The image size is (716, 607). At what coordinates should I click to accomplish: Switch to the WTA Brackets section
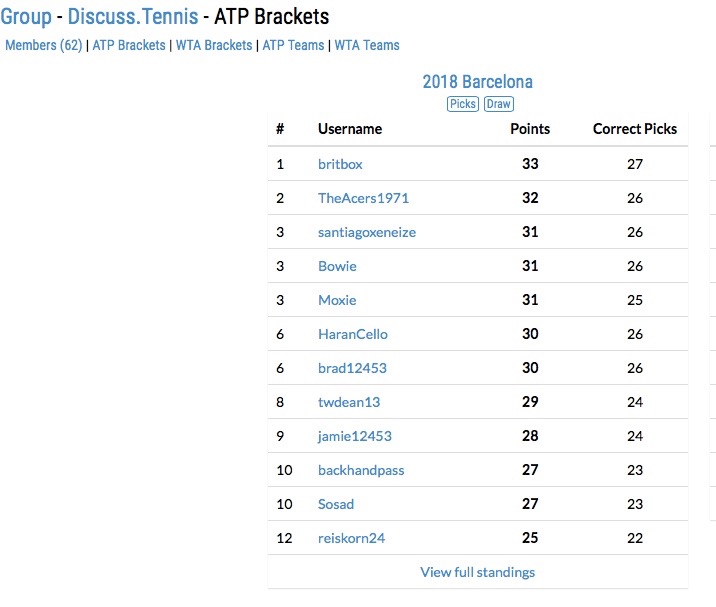click(214, 45)
